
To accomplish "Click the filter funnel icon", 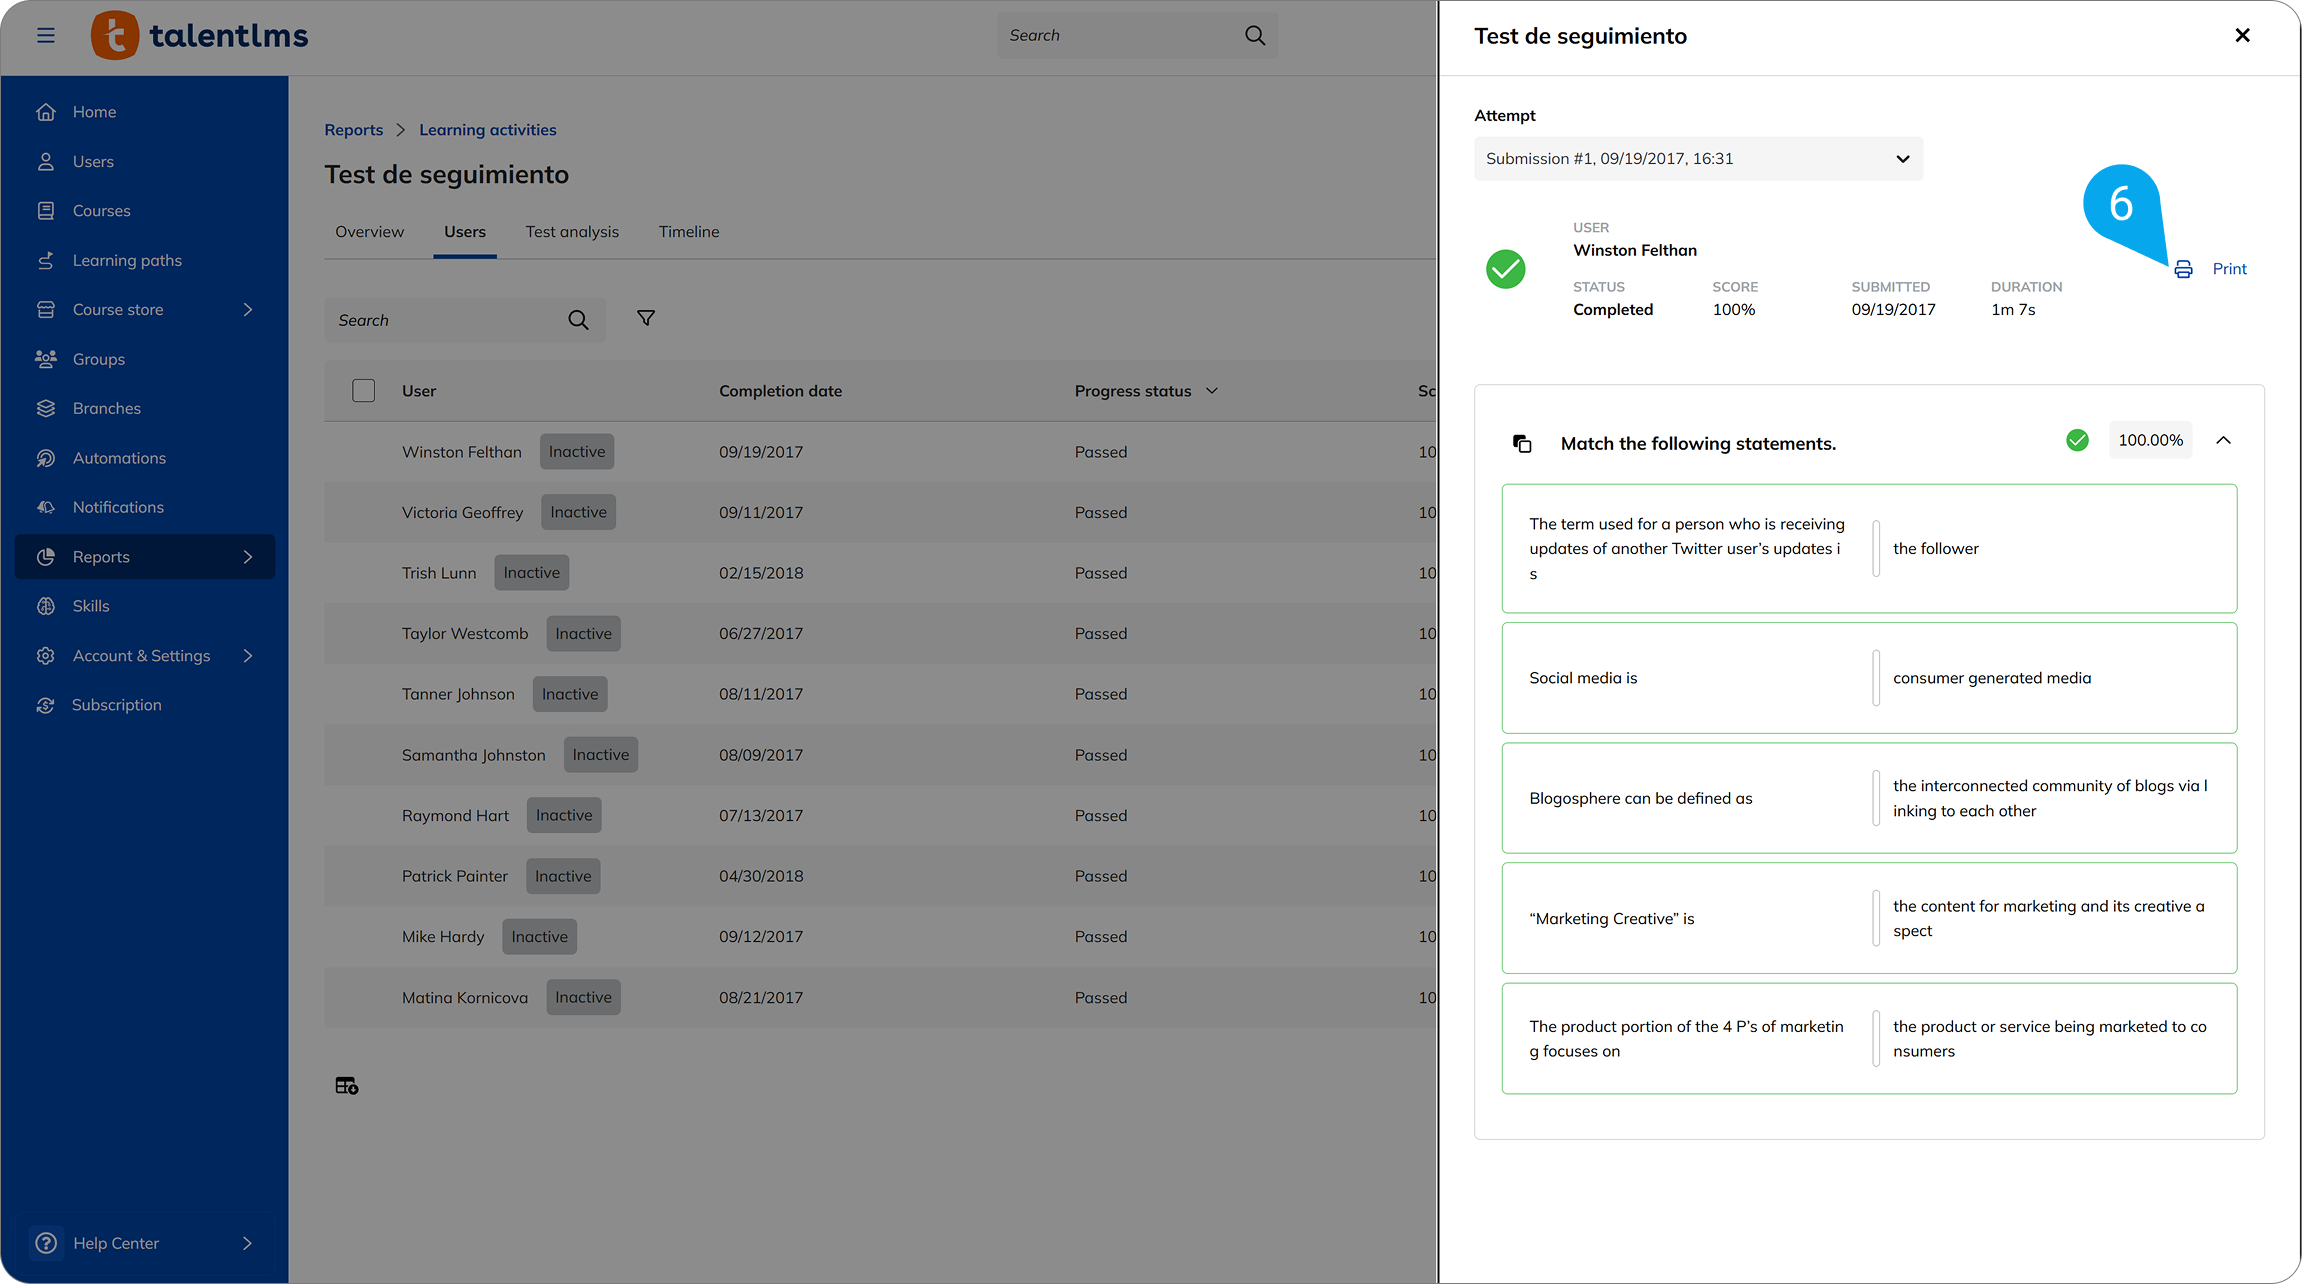I will (x=646, y=318).
